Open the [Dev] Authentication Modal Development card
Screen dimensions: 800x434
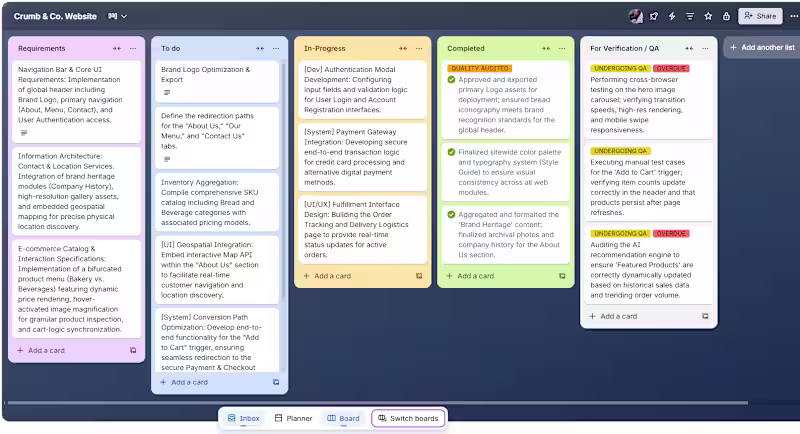tap(362, 89)
